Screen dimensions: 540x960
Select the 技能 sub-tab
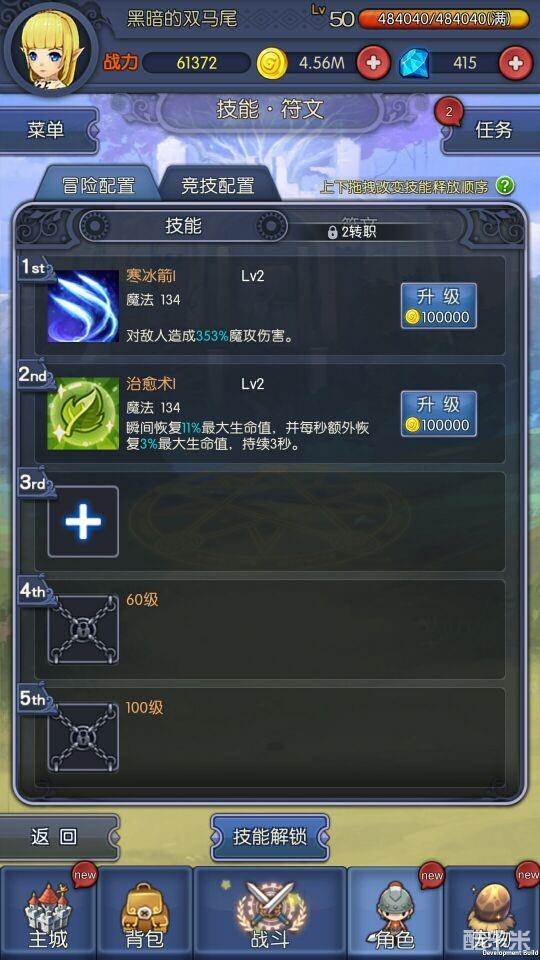tap(184, 225)
